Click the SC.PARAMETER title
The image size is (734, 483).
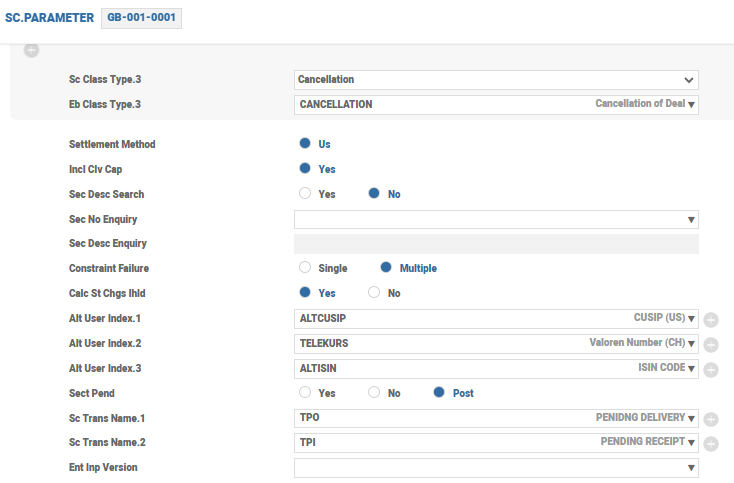pyautogui.click(x=49, y=18)
